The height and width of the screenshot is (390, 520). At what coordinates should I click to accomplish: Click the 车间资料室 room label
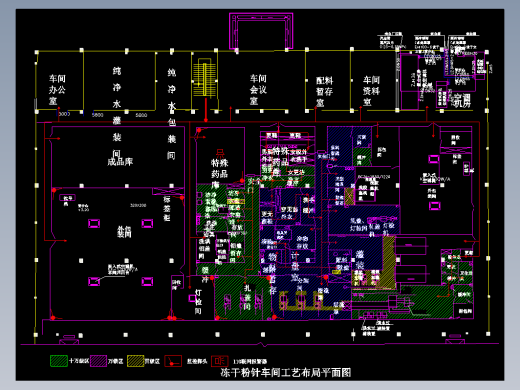(371, 90)
